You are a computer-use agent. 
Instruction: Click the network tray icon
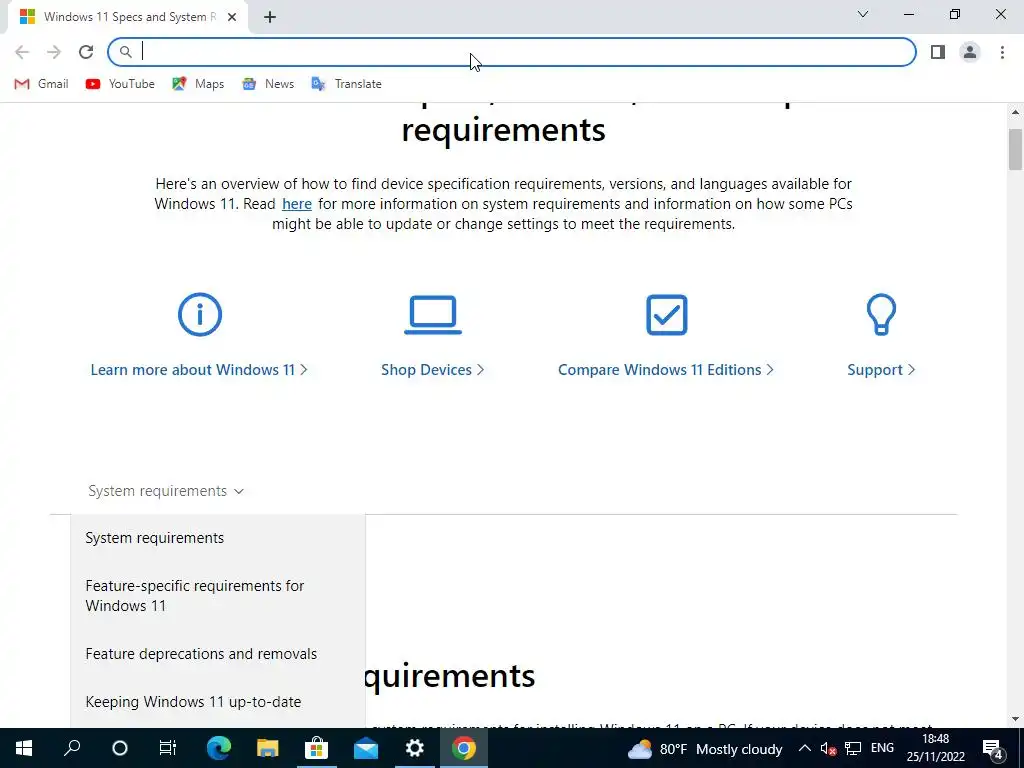853,749
